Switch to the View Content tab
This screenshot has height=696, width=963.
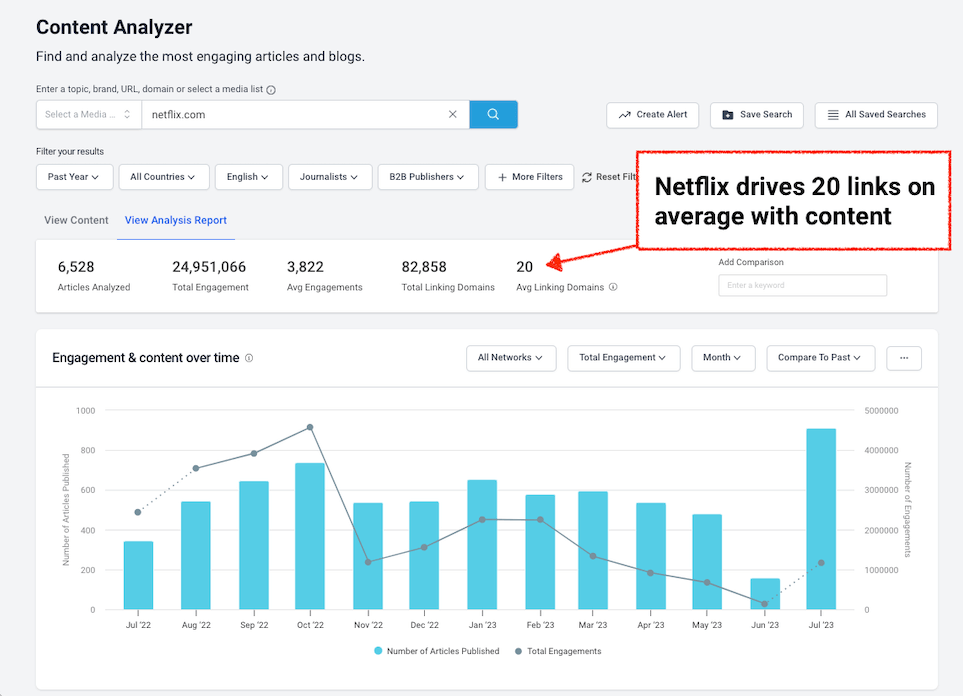pyautogui.click(x=76, y=220)
